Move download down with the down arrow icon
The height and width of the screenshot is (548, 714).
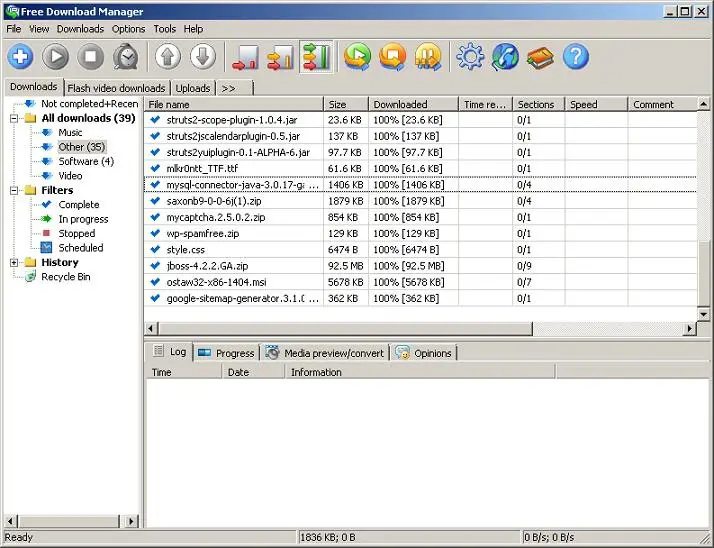[203, 57]
